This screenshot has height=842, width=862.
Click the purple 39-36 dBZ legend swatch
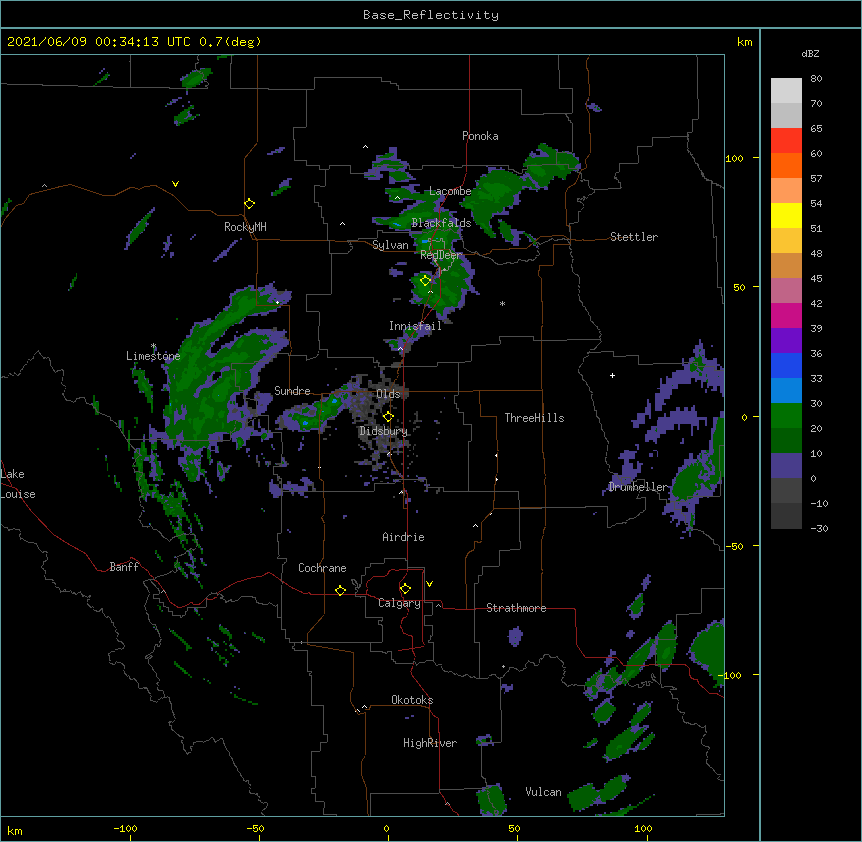(786, 341)
